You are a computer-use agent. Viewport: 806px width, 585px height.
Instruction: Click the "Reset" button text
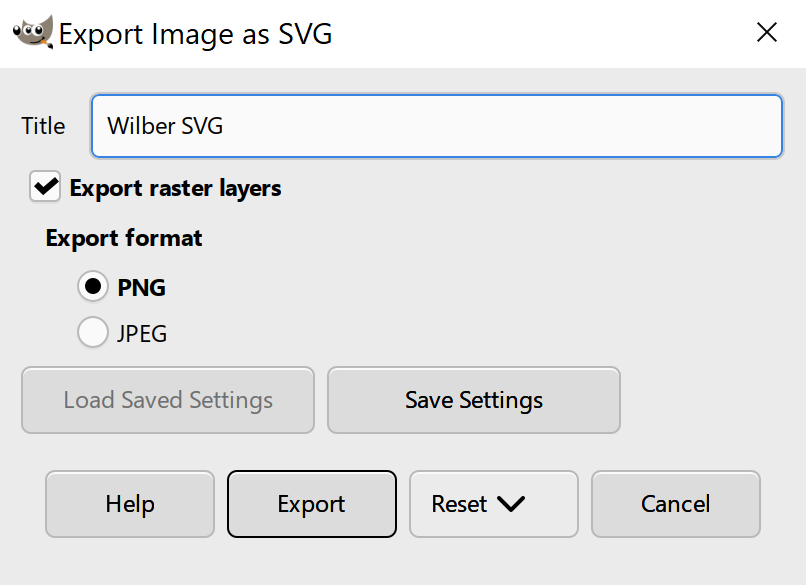[459, 504]
